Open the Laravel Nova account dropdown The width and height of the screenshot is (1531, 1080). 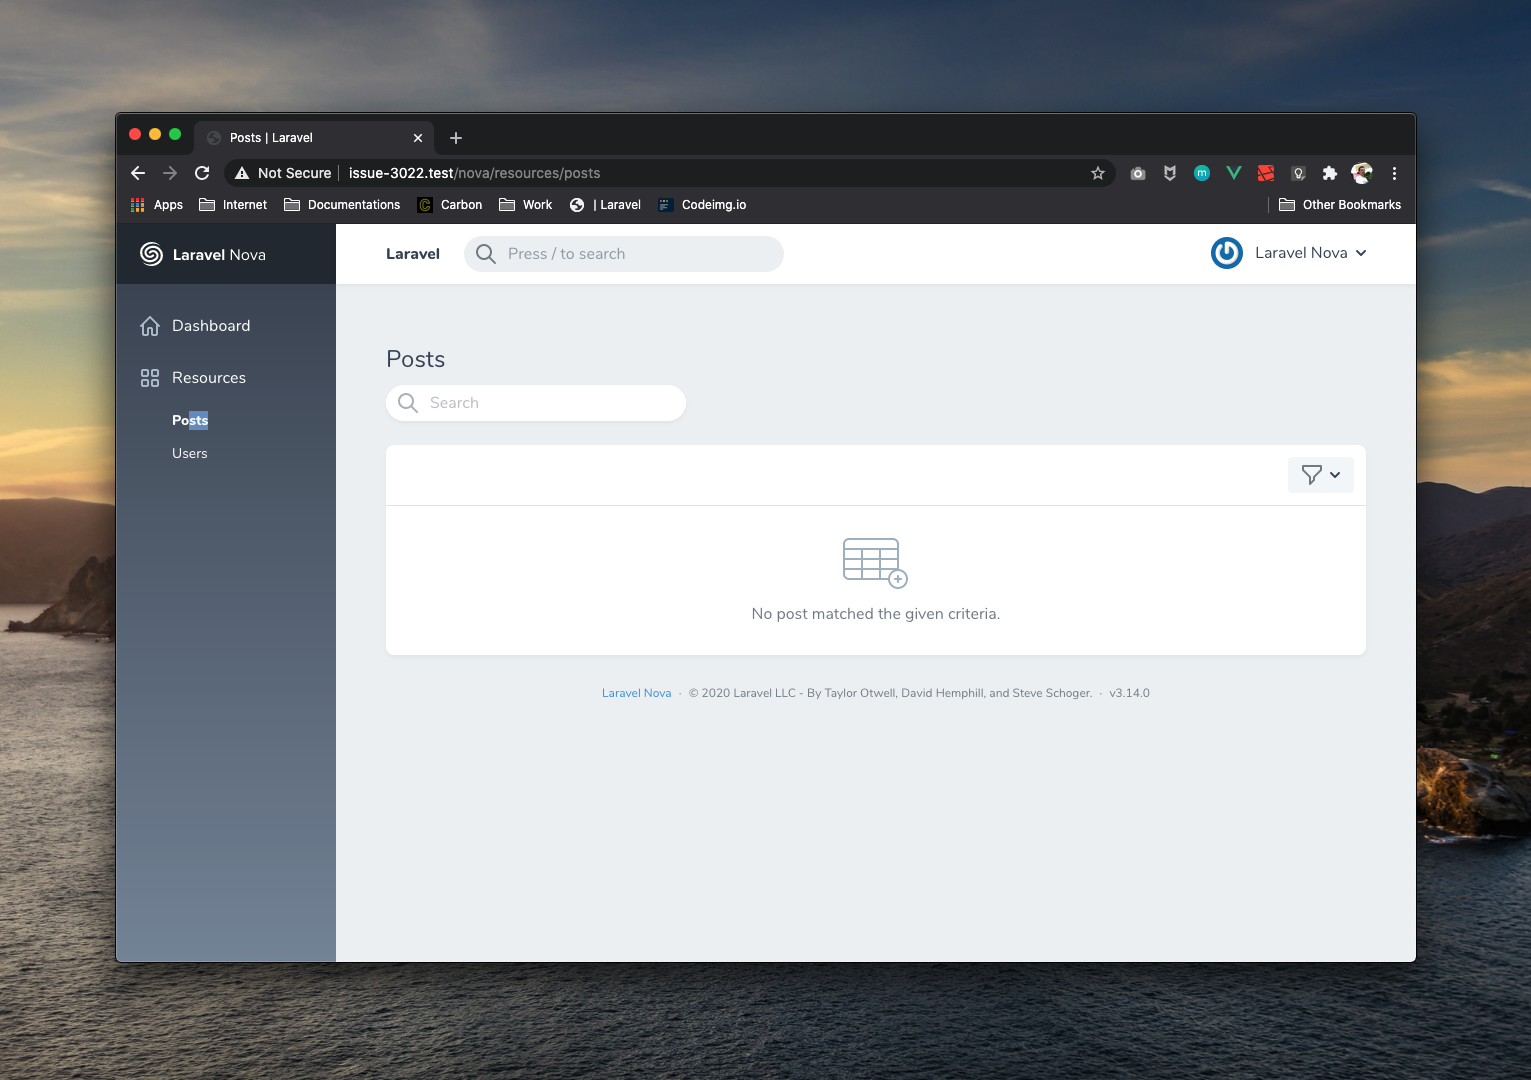1290,253
